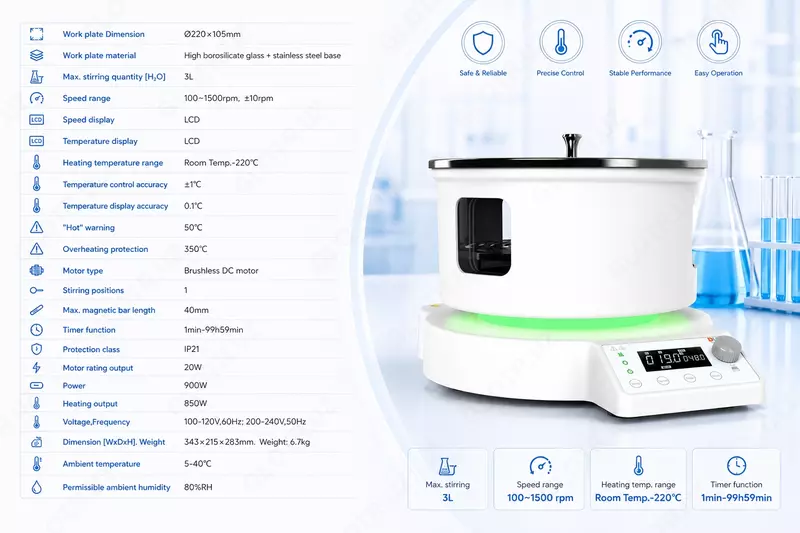Click the LCD icon next to Temperature display
800x533 pixels.
point(36,141)
